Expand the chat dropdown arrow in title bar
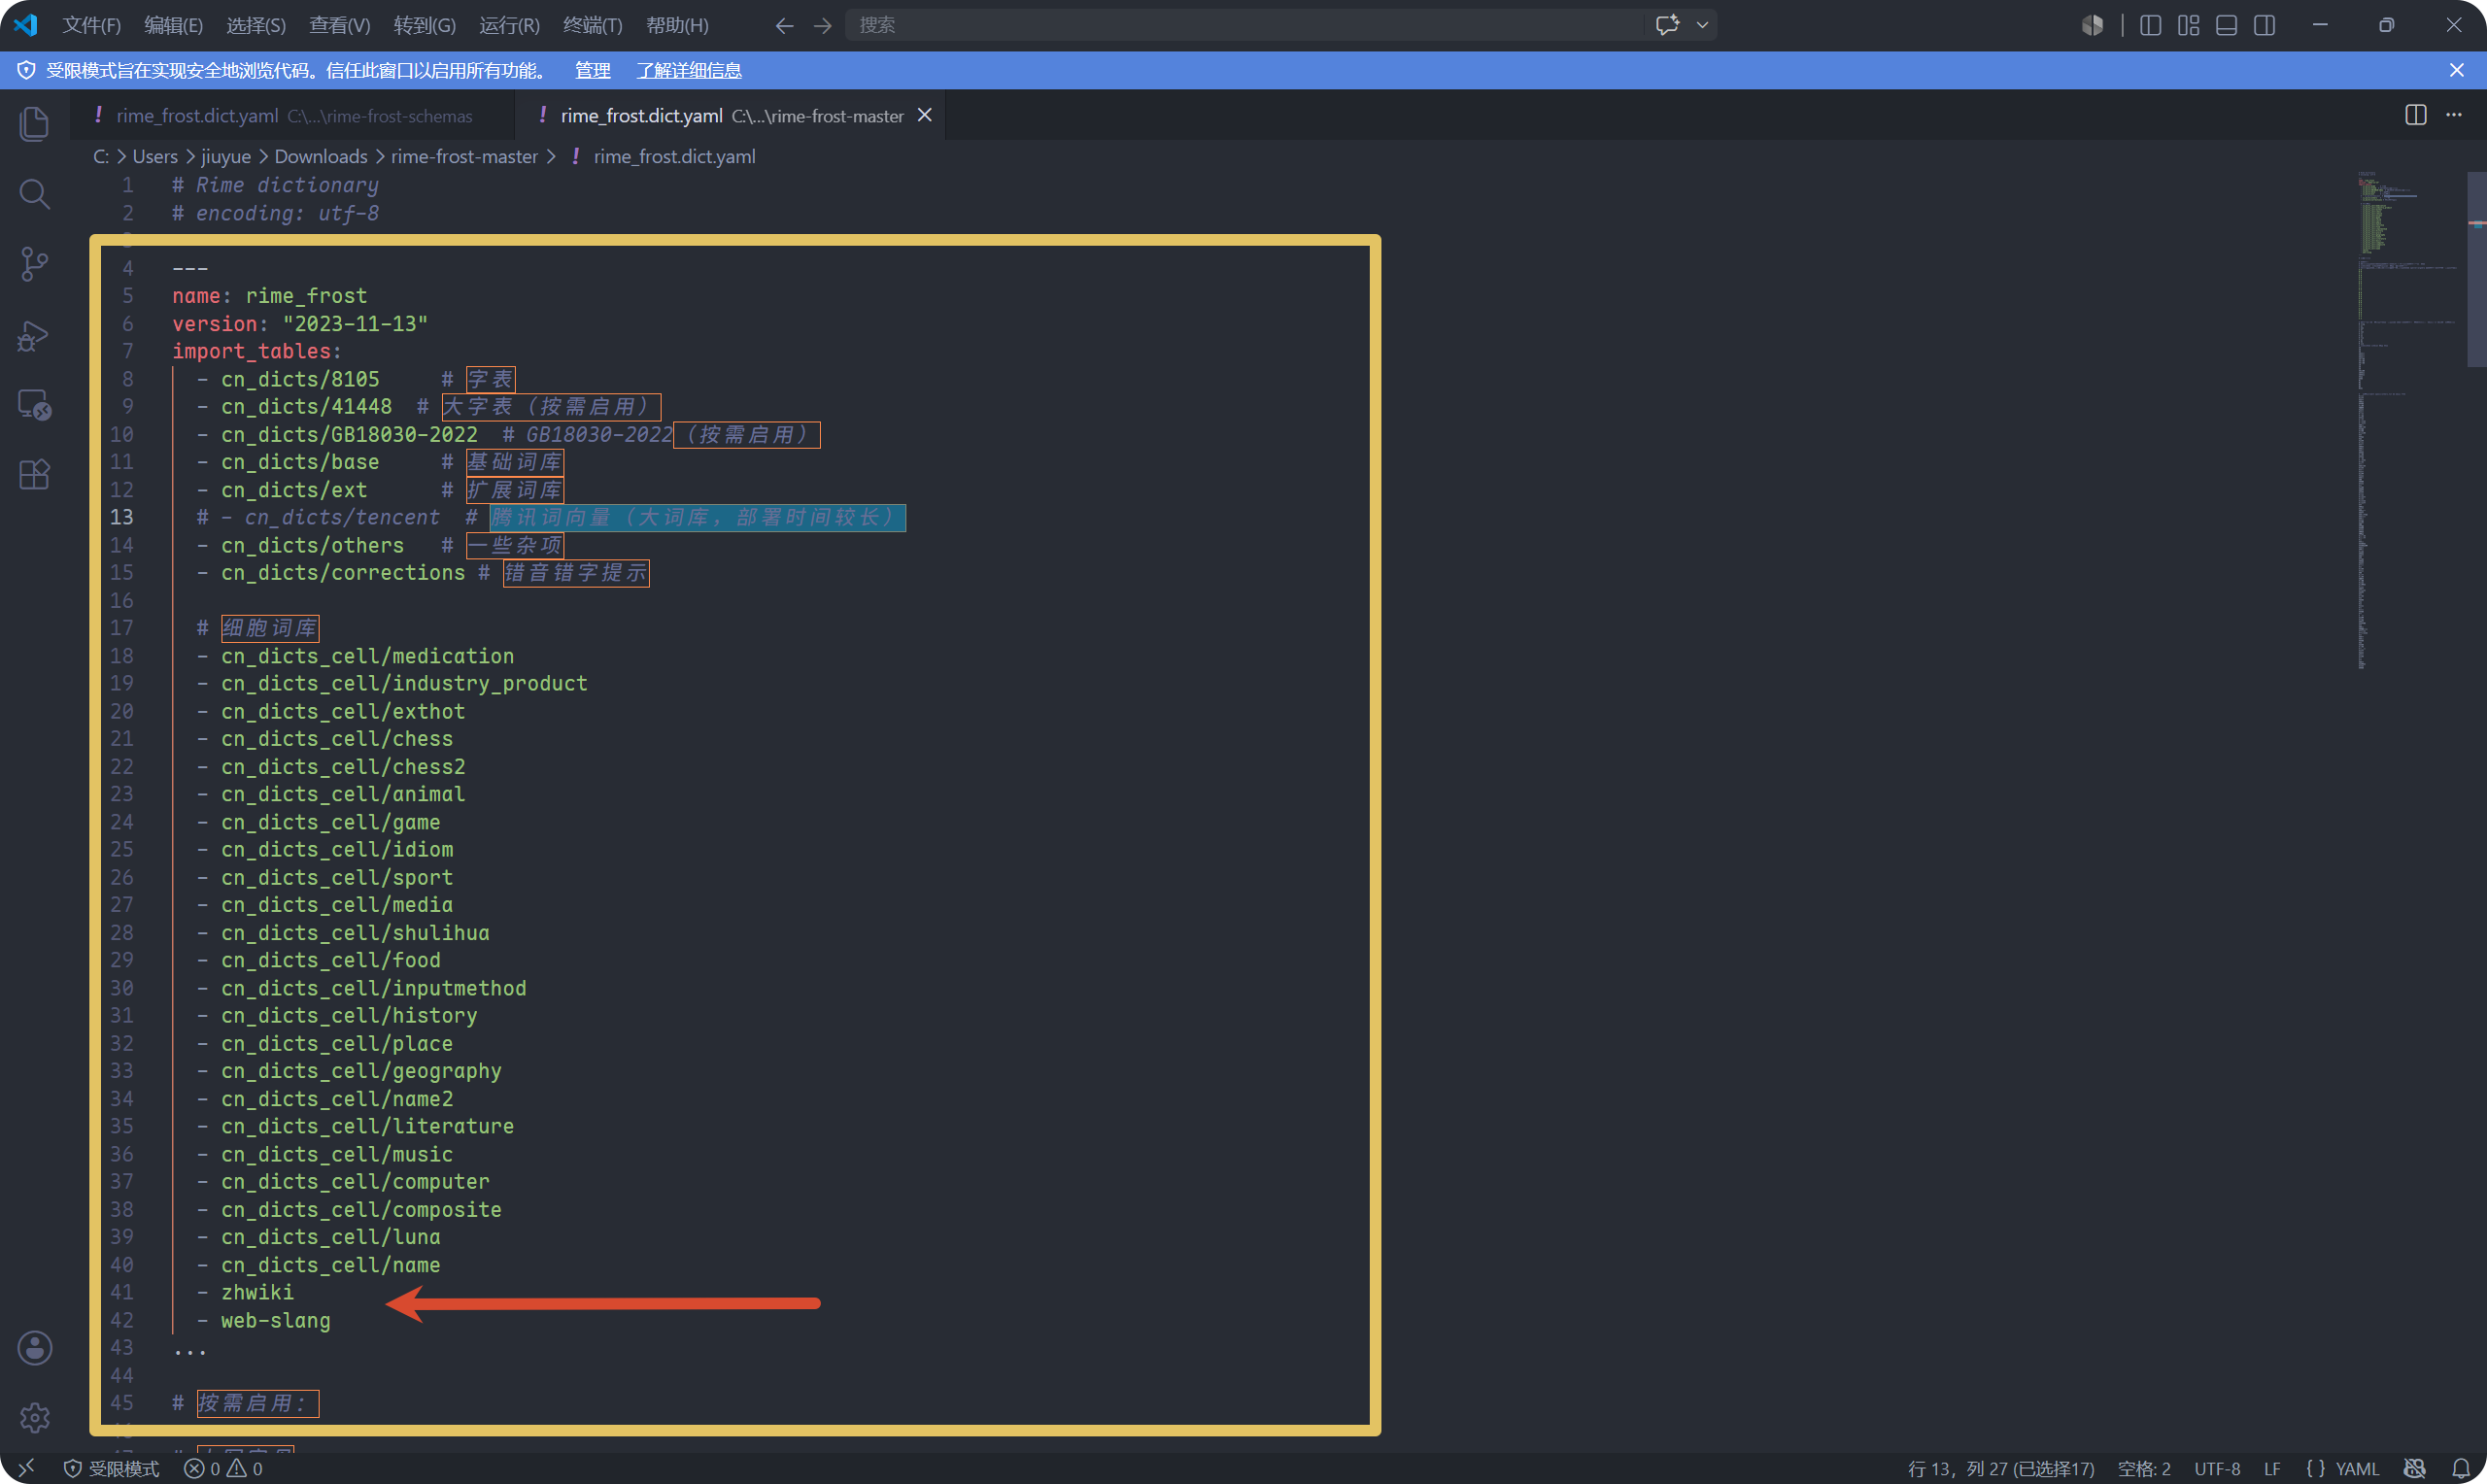The image size is (2487, 1484). [1702, 25]
